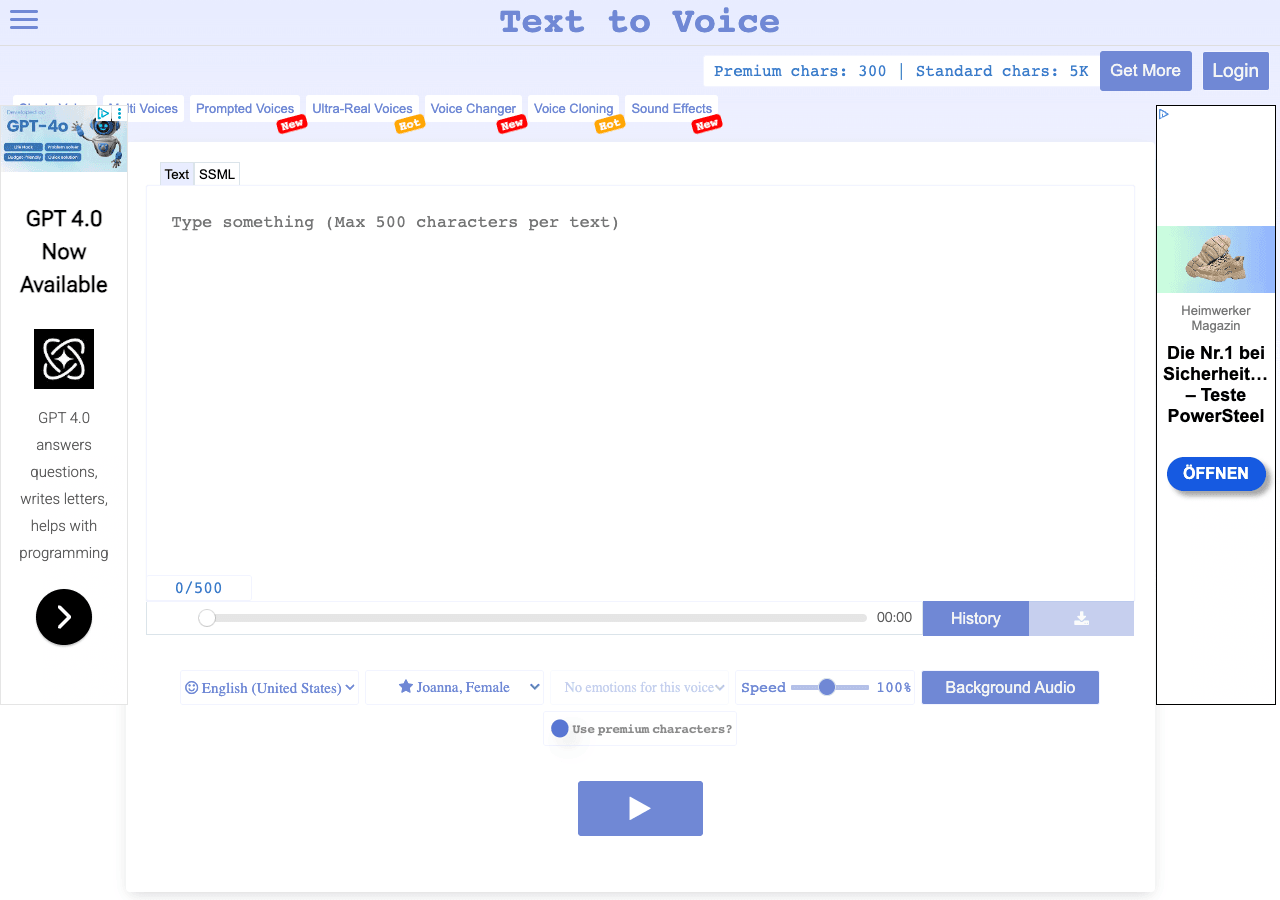The image size is (1280, 900).
Task: Click the Die Nr.1 bei Sicherheit ad headline
Action: (1216, 384)
